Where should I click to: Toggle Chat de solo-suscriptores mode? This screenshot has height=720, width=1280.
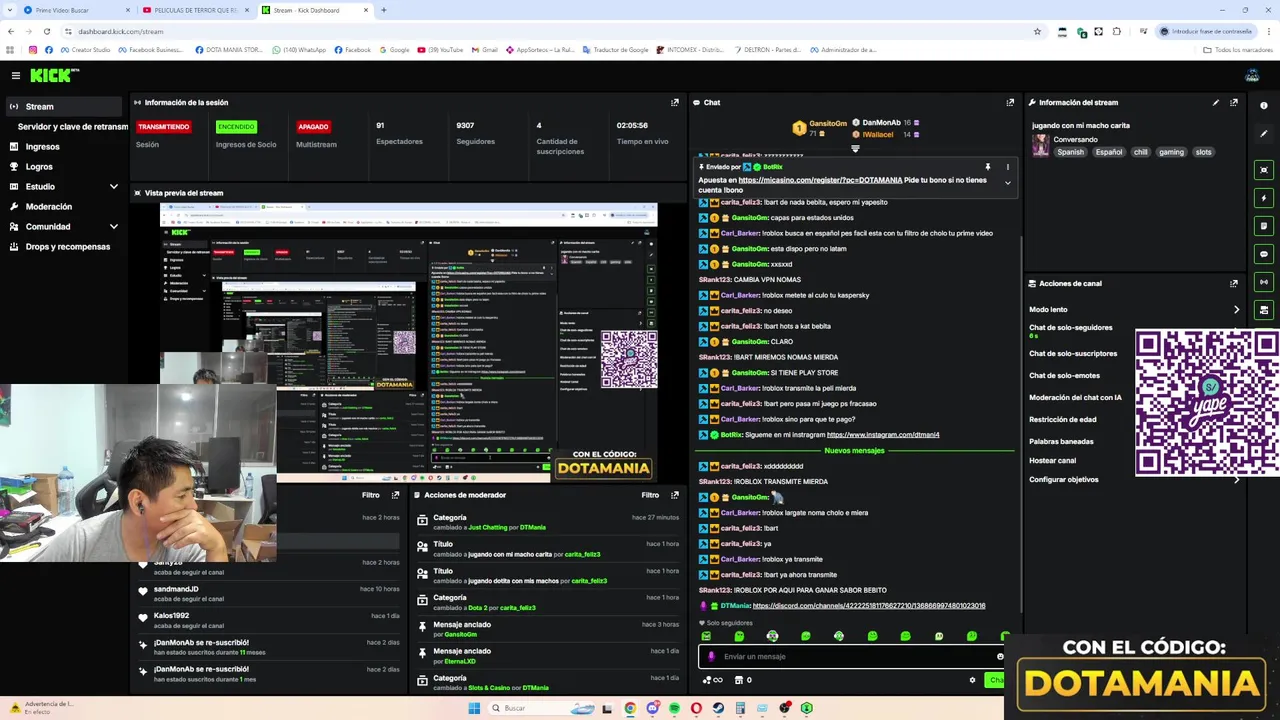pos(1073,353)
